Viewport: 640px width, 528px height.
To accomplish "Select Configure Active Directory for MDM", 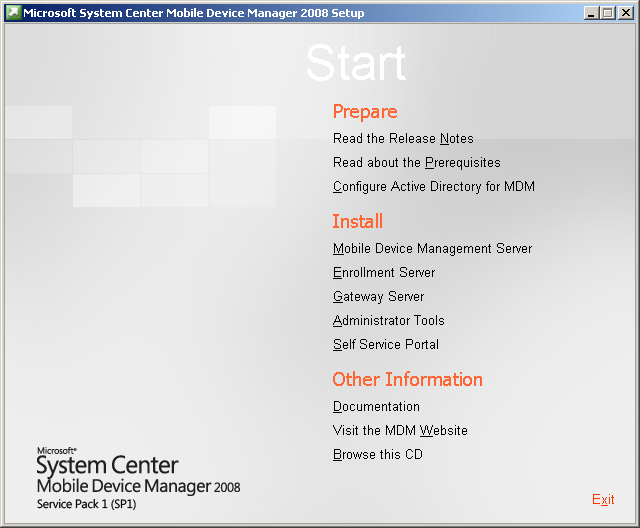I will coord(433,187).
